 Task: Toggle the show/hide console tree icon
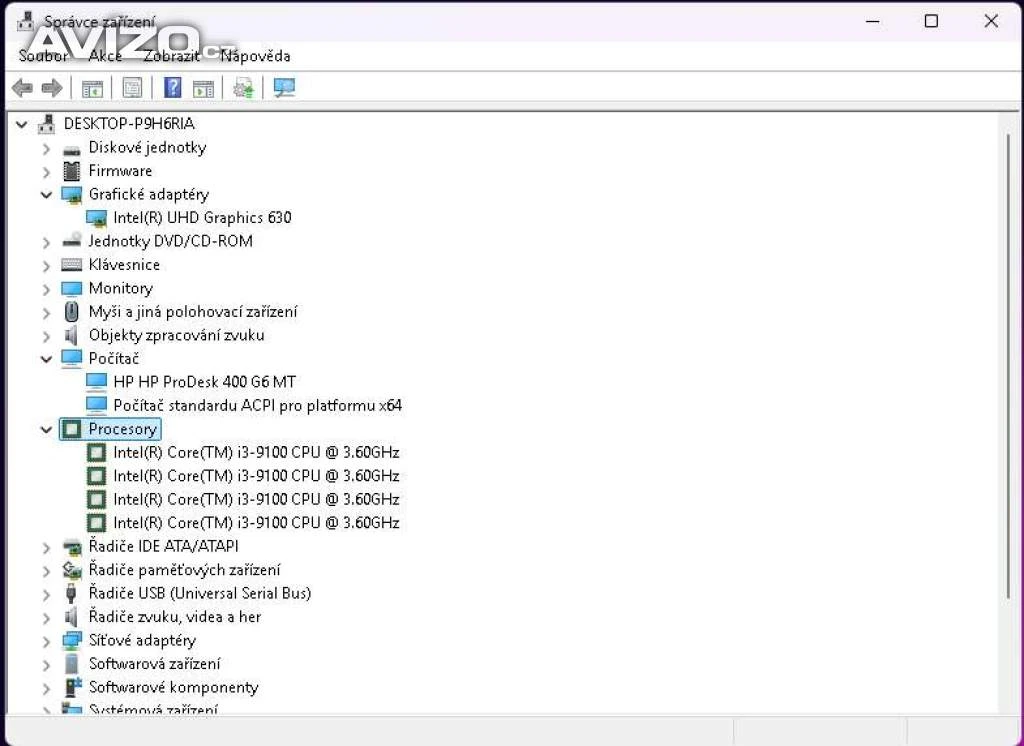[92, 88]
